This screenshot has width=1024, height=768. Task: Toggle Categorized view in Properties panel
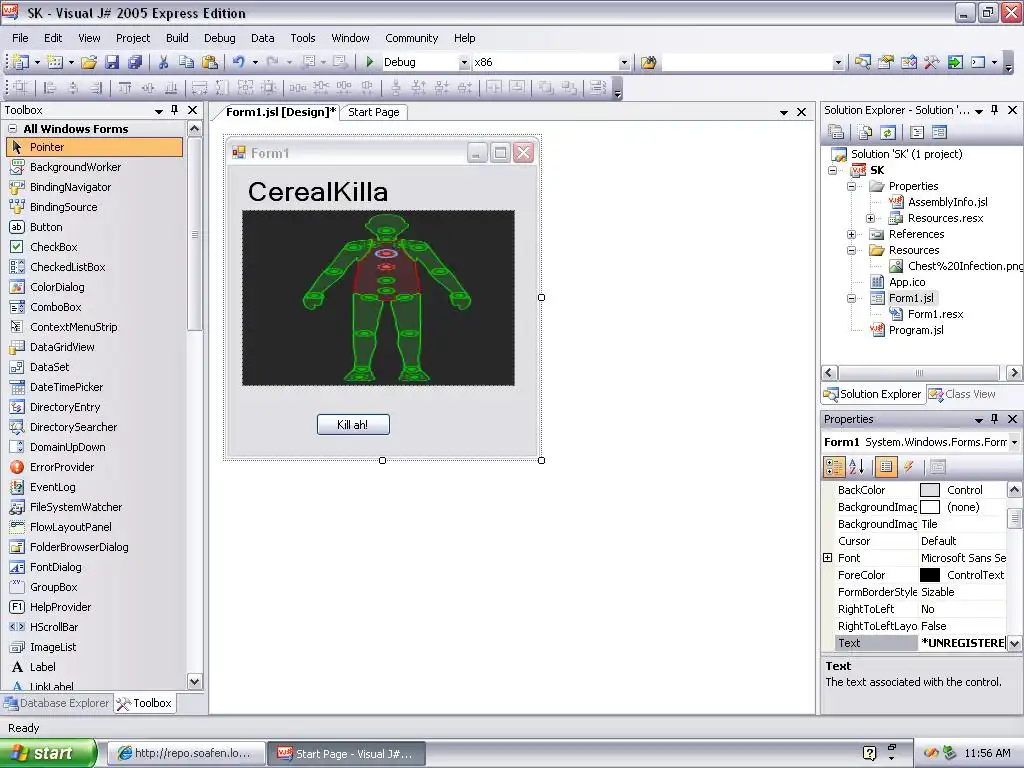click(x=835, y=466)
